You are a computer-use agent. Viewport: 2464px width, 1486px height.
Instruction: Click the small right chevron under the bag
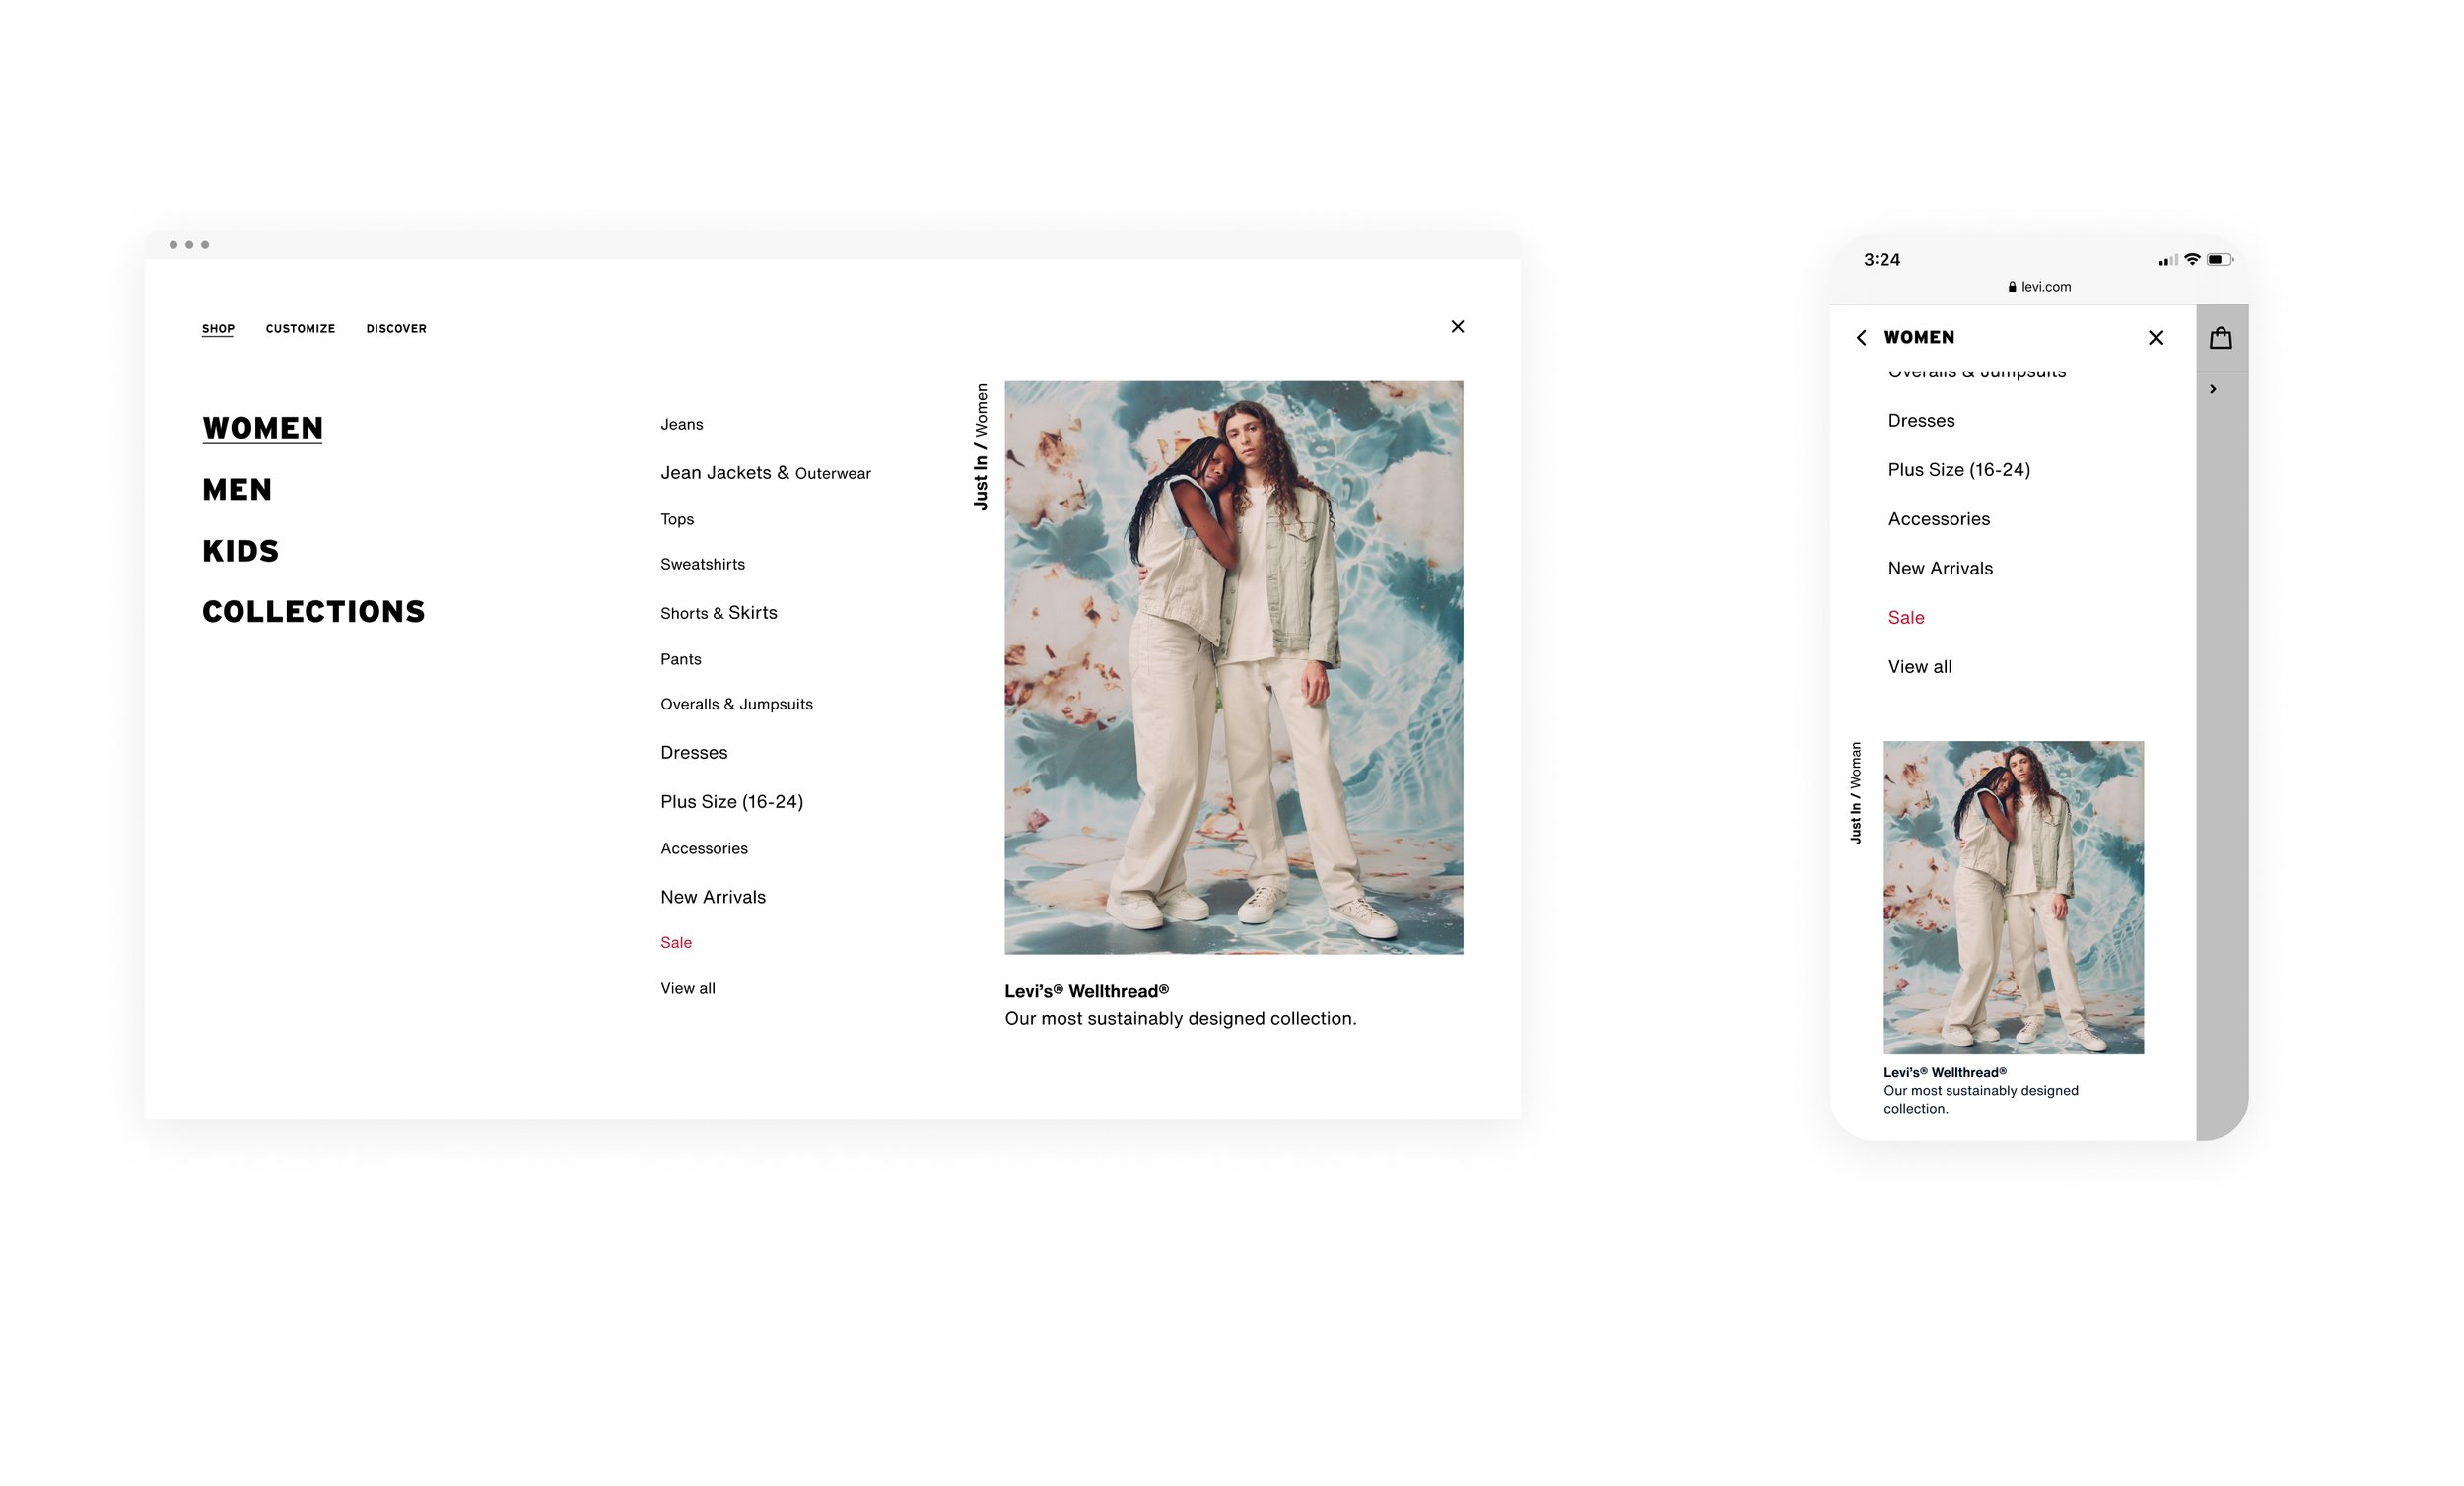[2213, 389]
